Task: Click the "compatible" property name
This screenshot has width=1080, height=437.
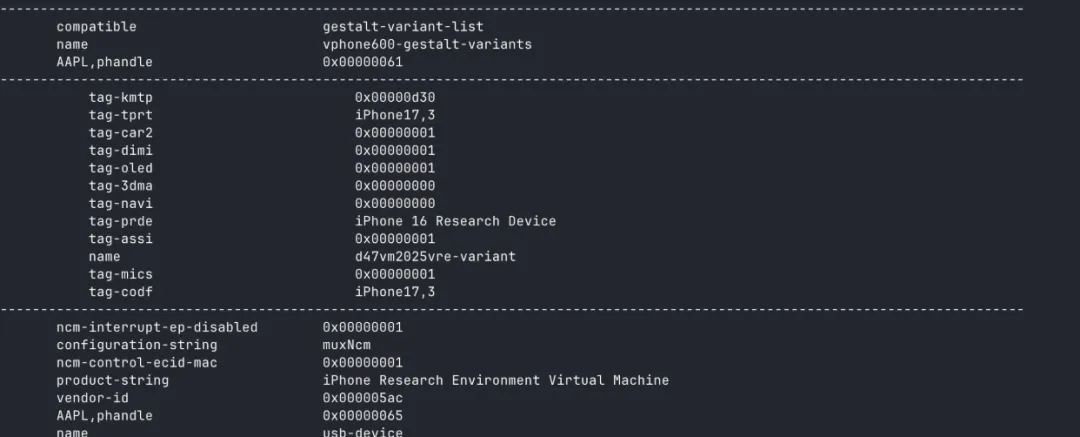Action: click(x=96, y=27)
